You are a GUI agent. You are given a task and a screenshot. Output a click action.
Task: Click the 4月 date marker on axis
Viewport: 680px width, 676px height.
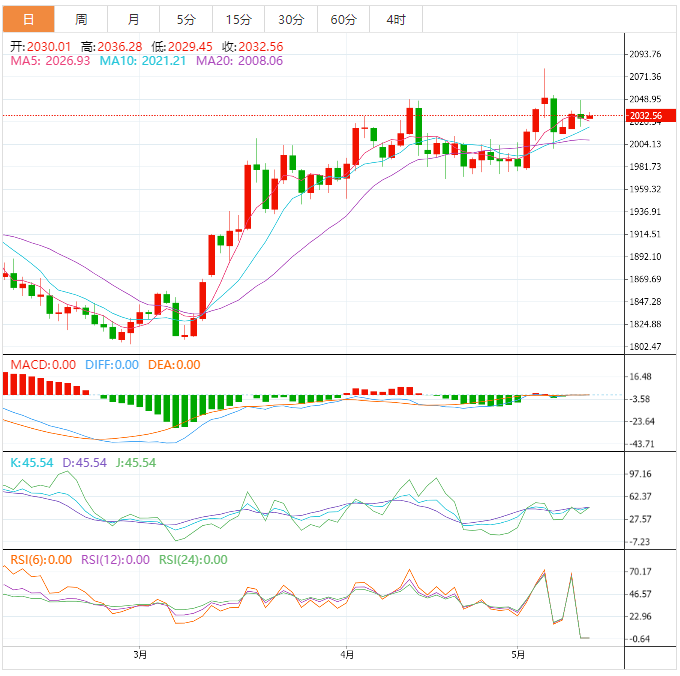346,656
